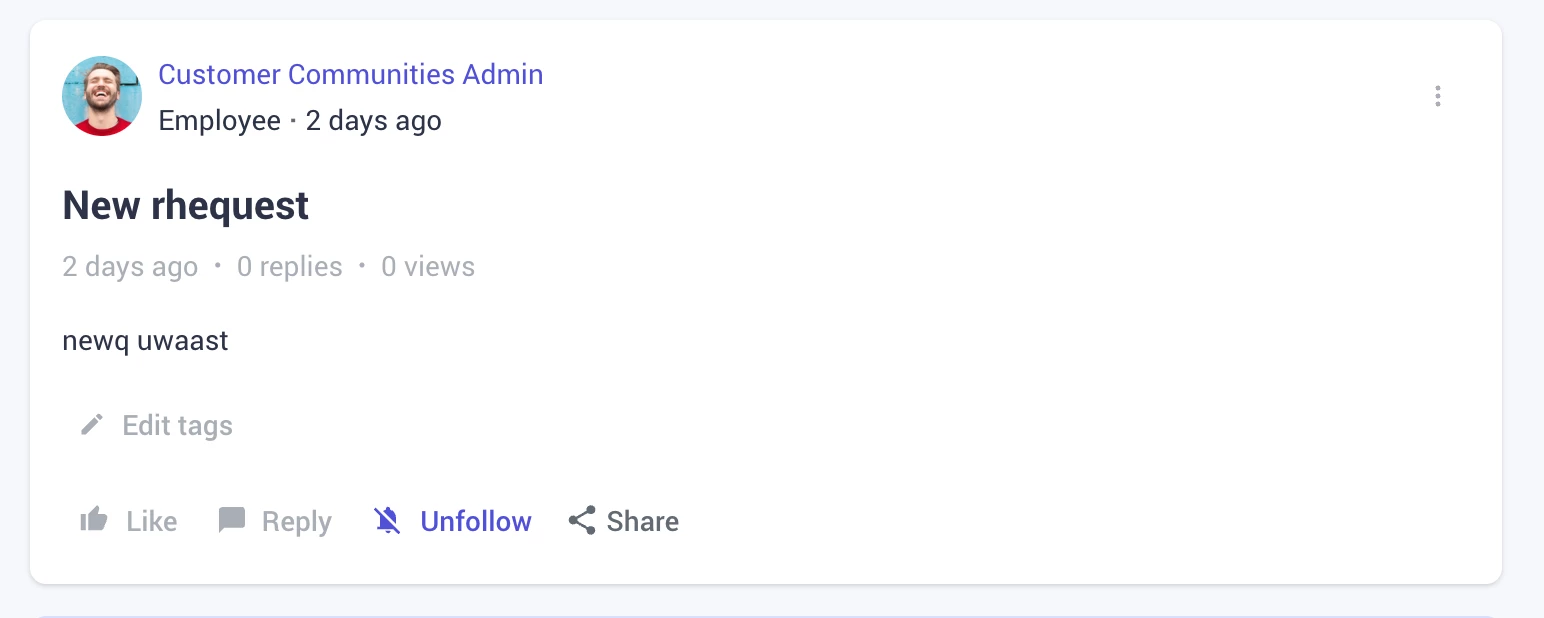1544x618 pixels.
Task: Click the "0 replies" counter
Action: point(289,267)
